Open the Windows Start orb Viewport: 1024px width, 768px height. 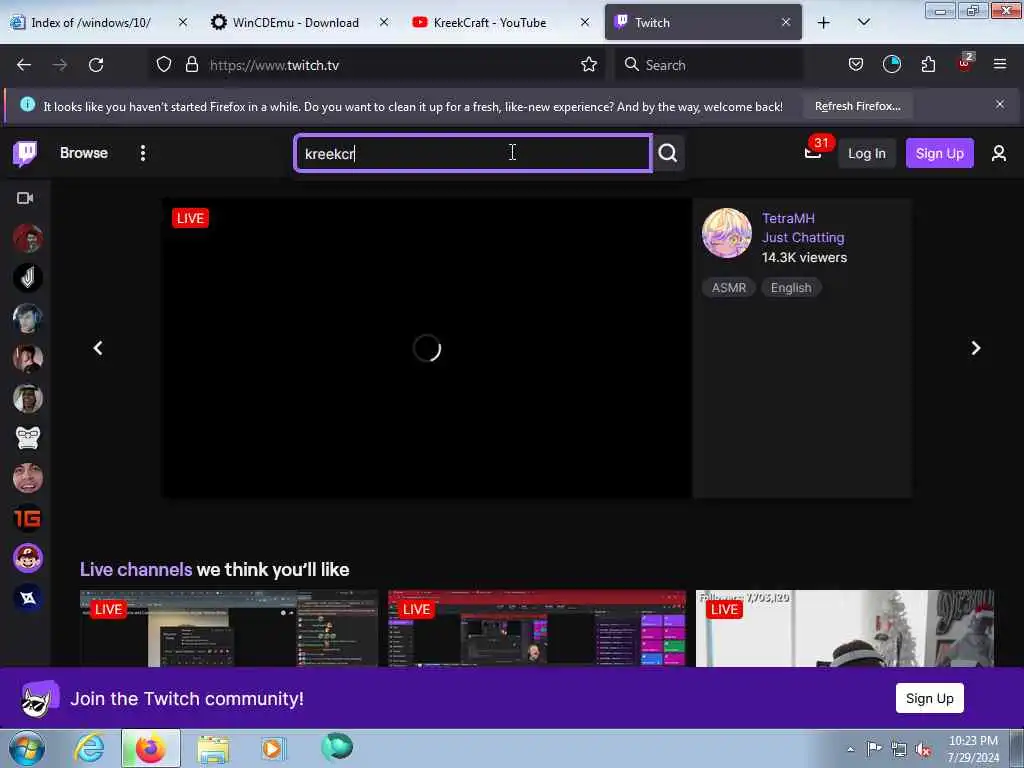(x=27, y=748)
